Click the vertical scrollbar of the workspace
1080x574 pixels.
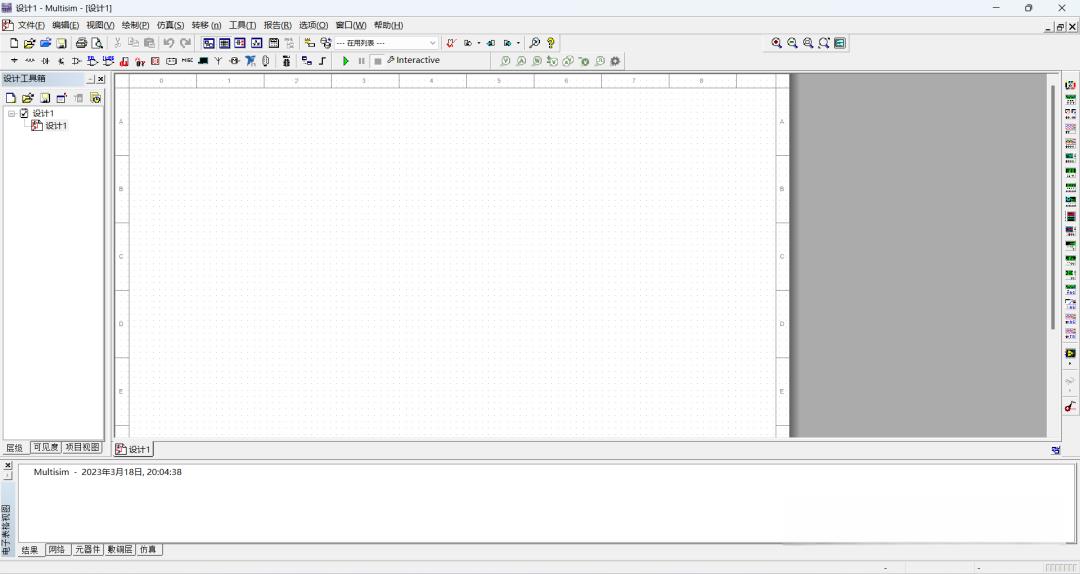point(1052,207)
